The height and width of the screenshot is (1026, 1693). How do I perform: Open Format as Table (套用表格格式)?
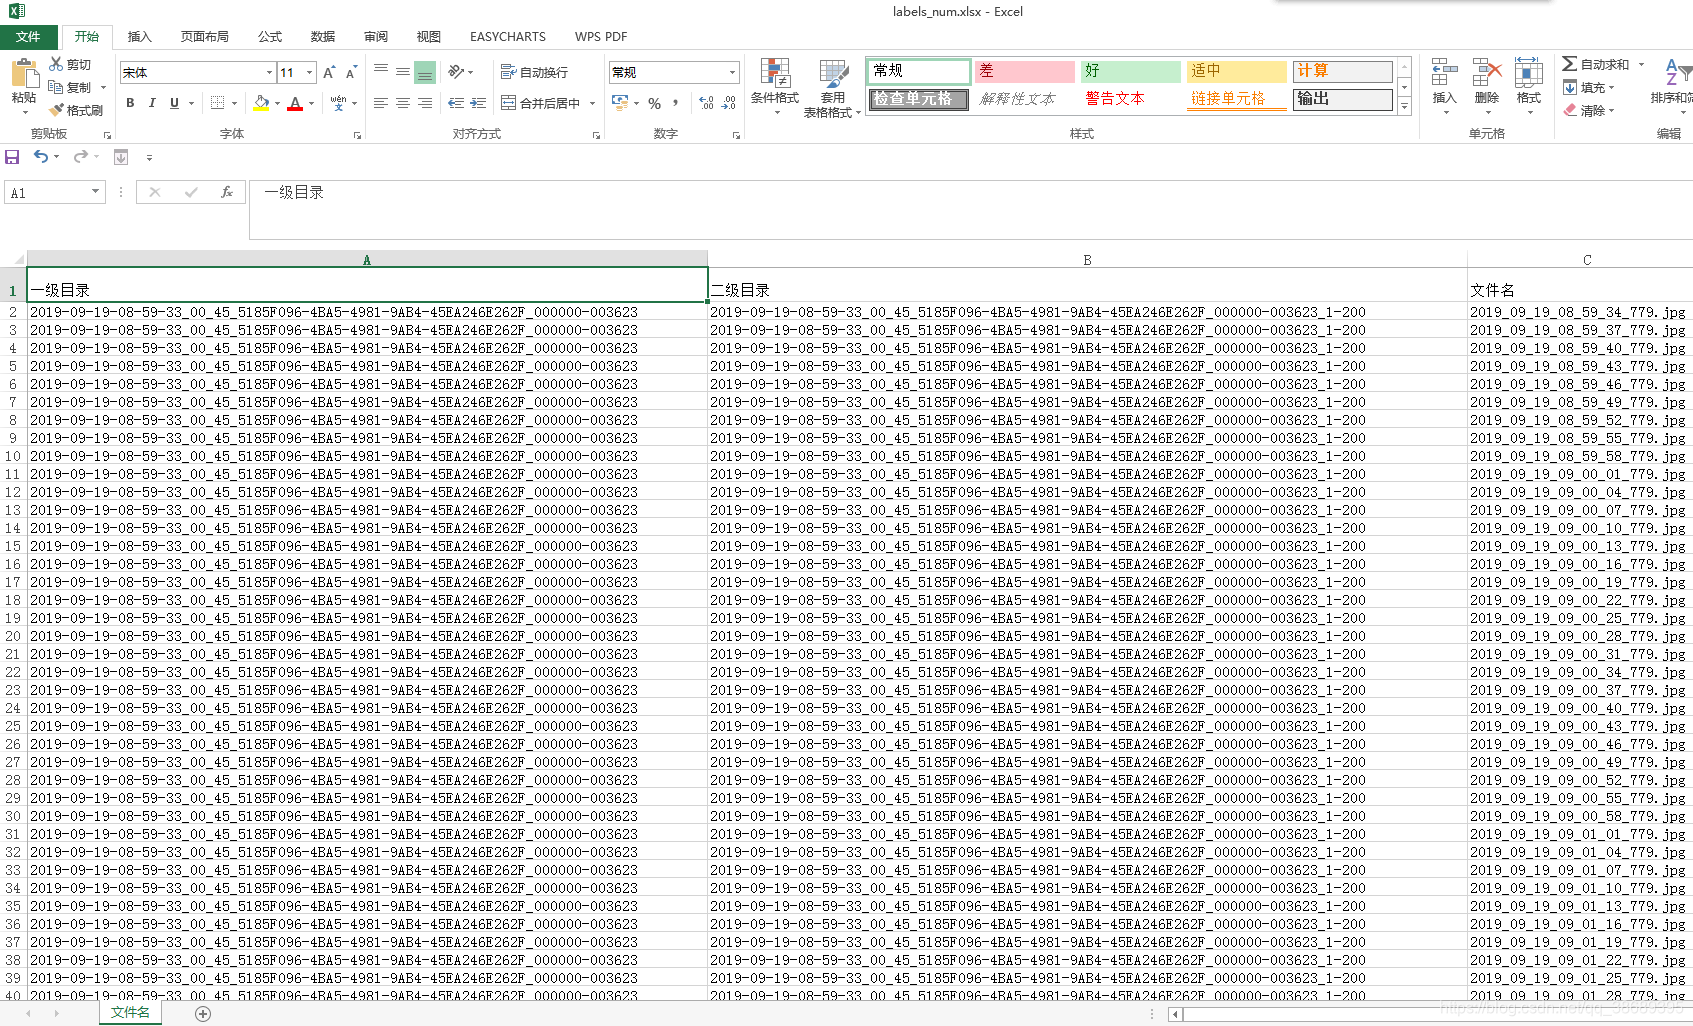pyautogui.click(x=832, y=88)
